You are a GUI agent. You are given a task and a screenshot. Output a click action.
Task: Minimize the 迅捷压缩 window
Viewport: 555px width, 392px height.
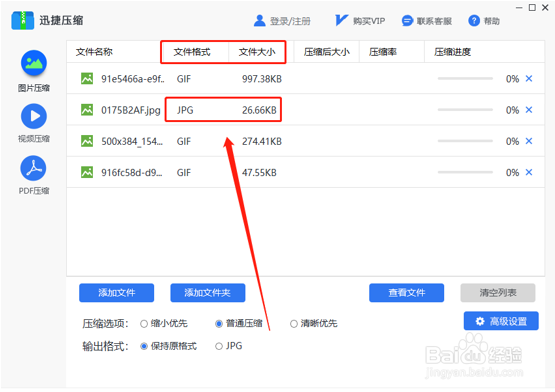(x=519, y=7)
